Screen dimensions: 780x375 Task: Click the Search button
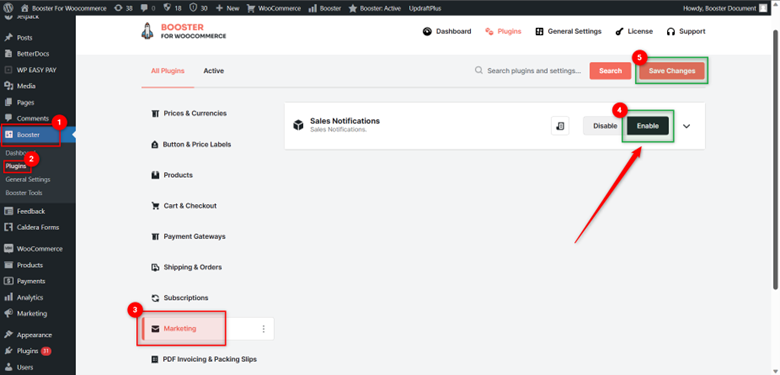[610, 71]
